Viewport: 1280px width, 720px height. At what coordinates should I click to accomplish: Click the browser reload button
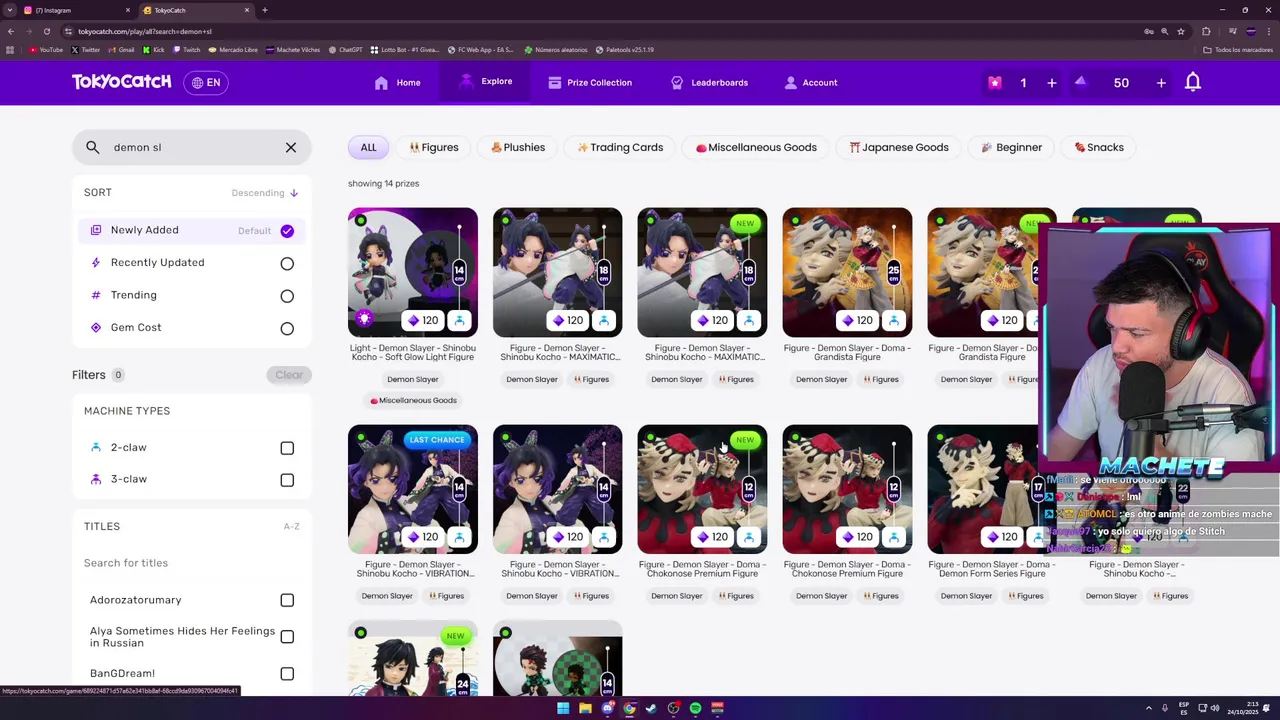[x=46, y=31]
